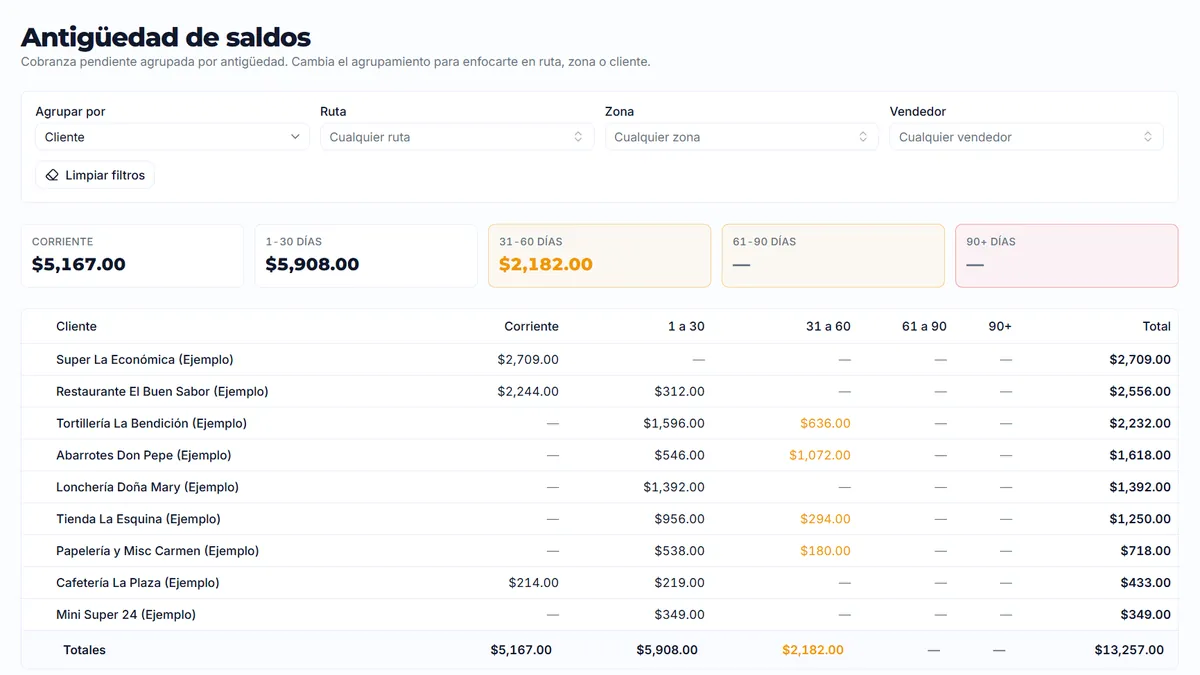Screen dimensions: 1200x675
Task: Click the $546.00 amount
Action: [x=680, y=456]
